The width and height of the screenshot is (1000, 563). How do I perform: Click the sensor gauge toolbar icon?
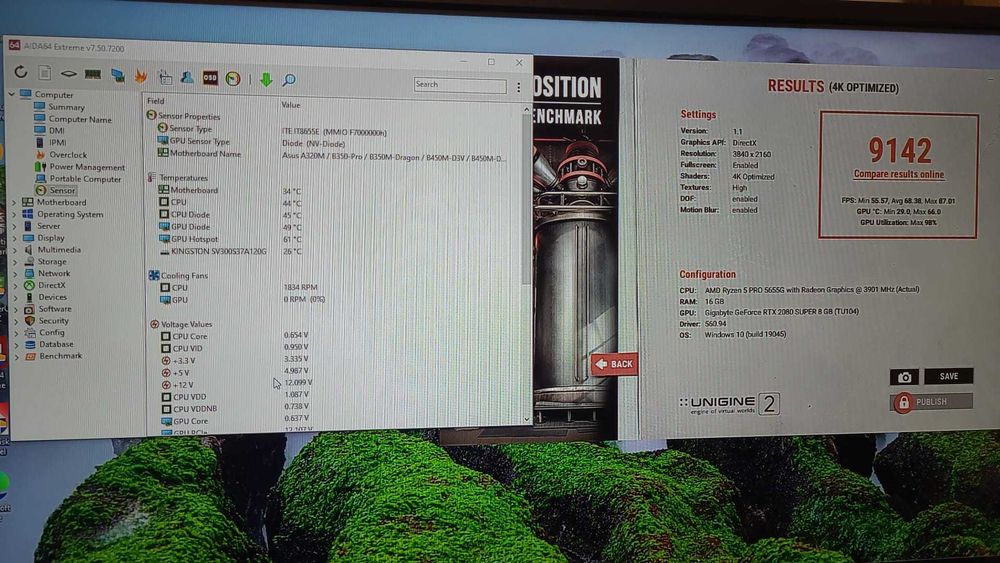click(x=233, y=78)
